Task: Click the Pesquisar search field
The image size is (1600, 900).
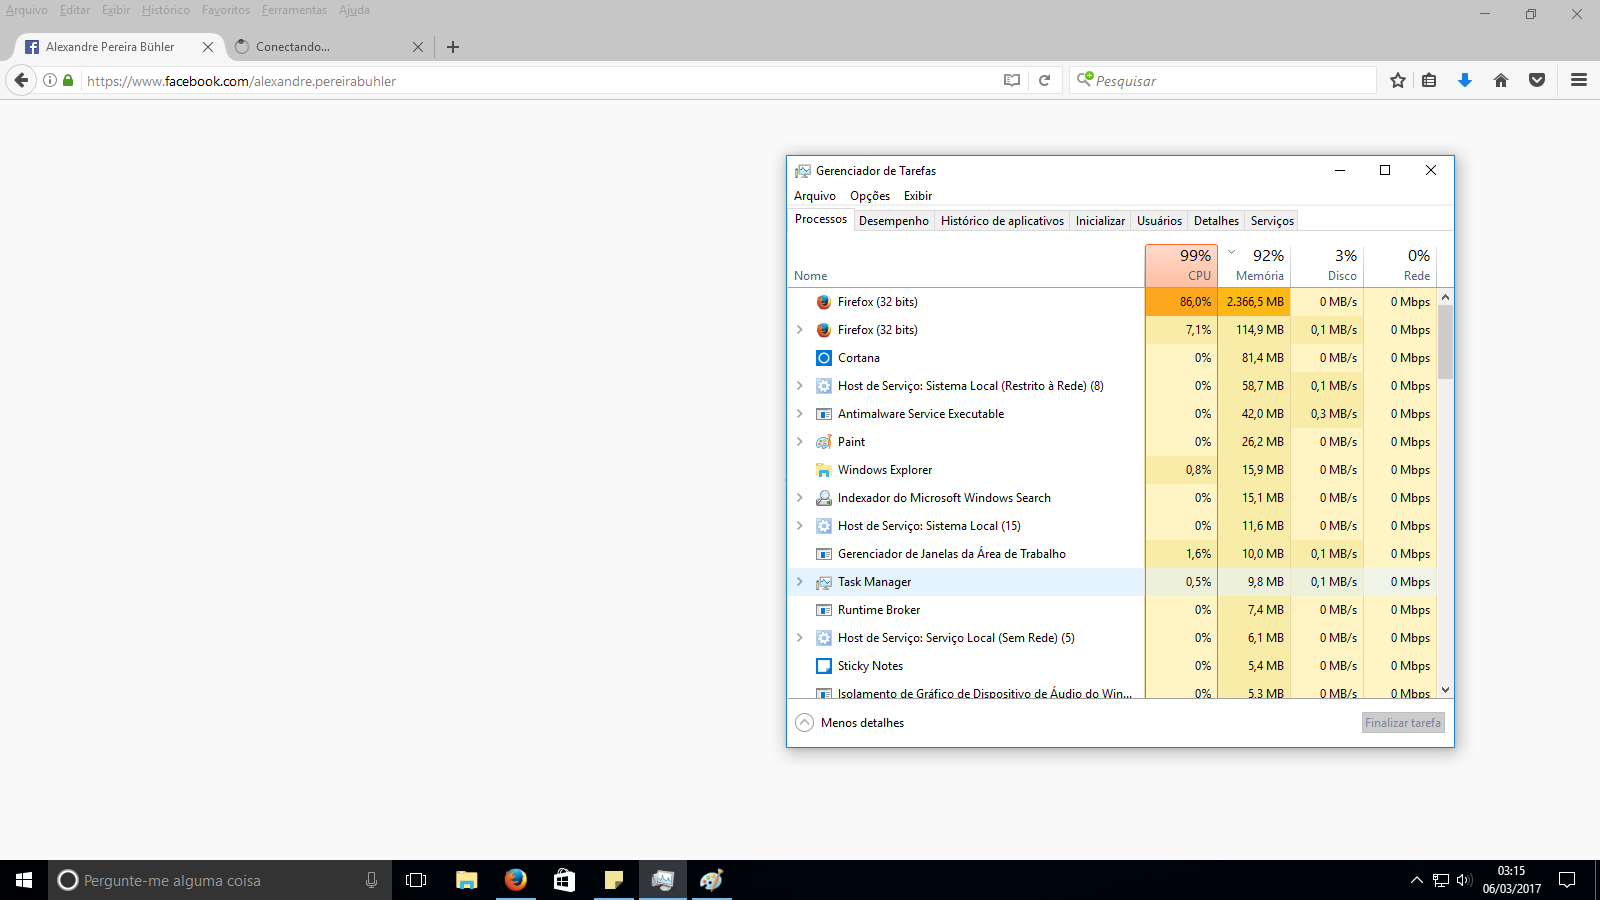Action: click(x=1230, y=81)
